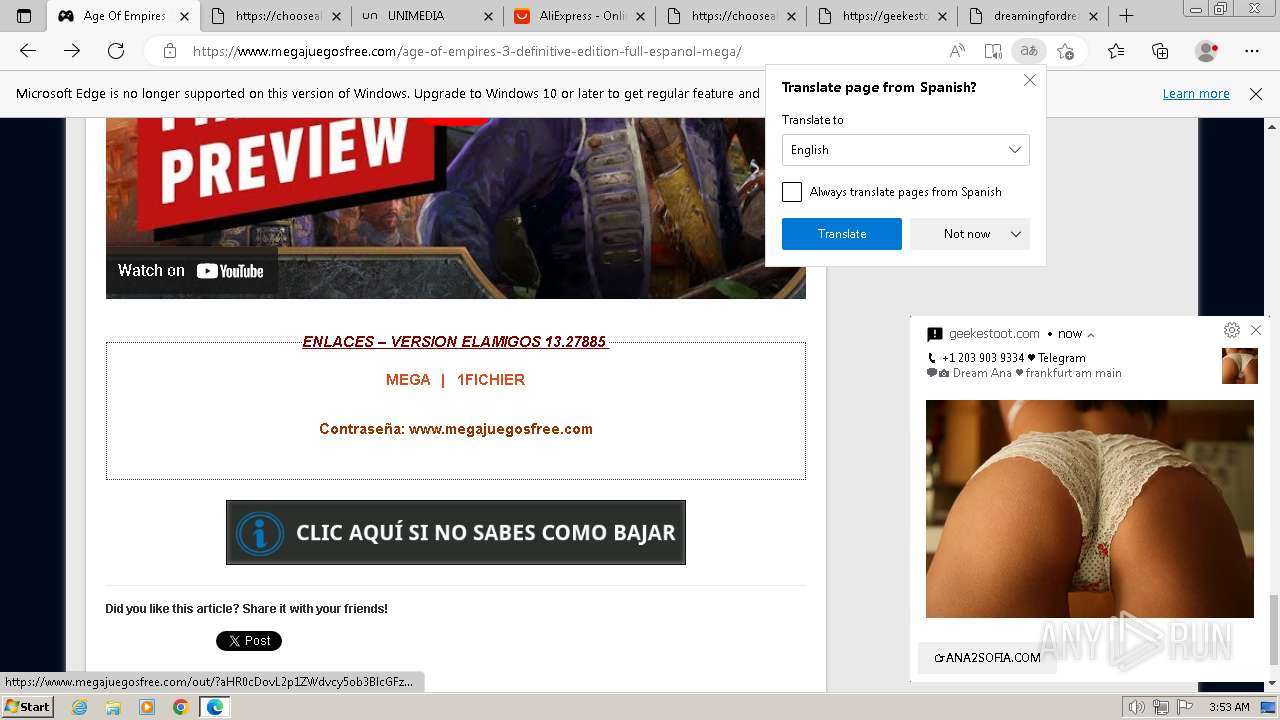Close the geekestoot.com notification
This screenshot has height=720, width=1280.
[x=1256, y=330]
